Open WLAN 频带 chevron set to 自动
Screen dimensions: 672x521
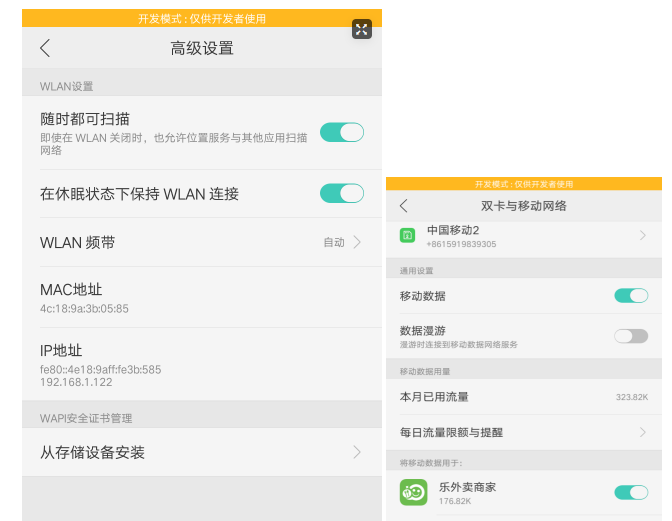point(356,242)
